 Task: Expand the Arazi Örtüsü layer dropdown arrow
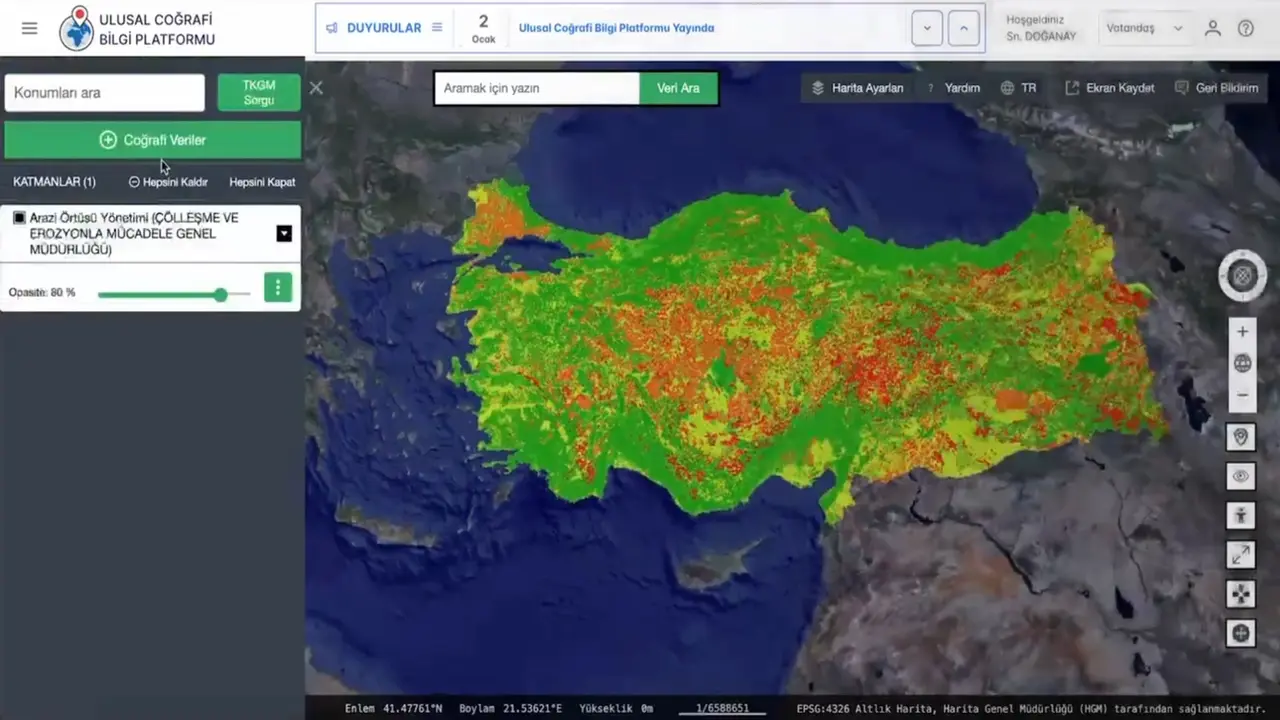click(284, 233)
